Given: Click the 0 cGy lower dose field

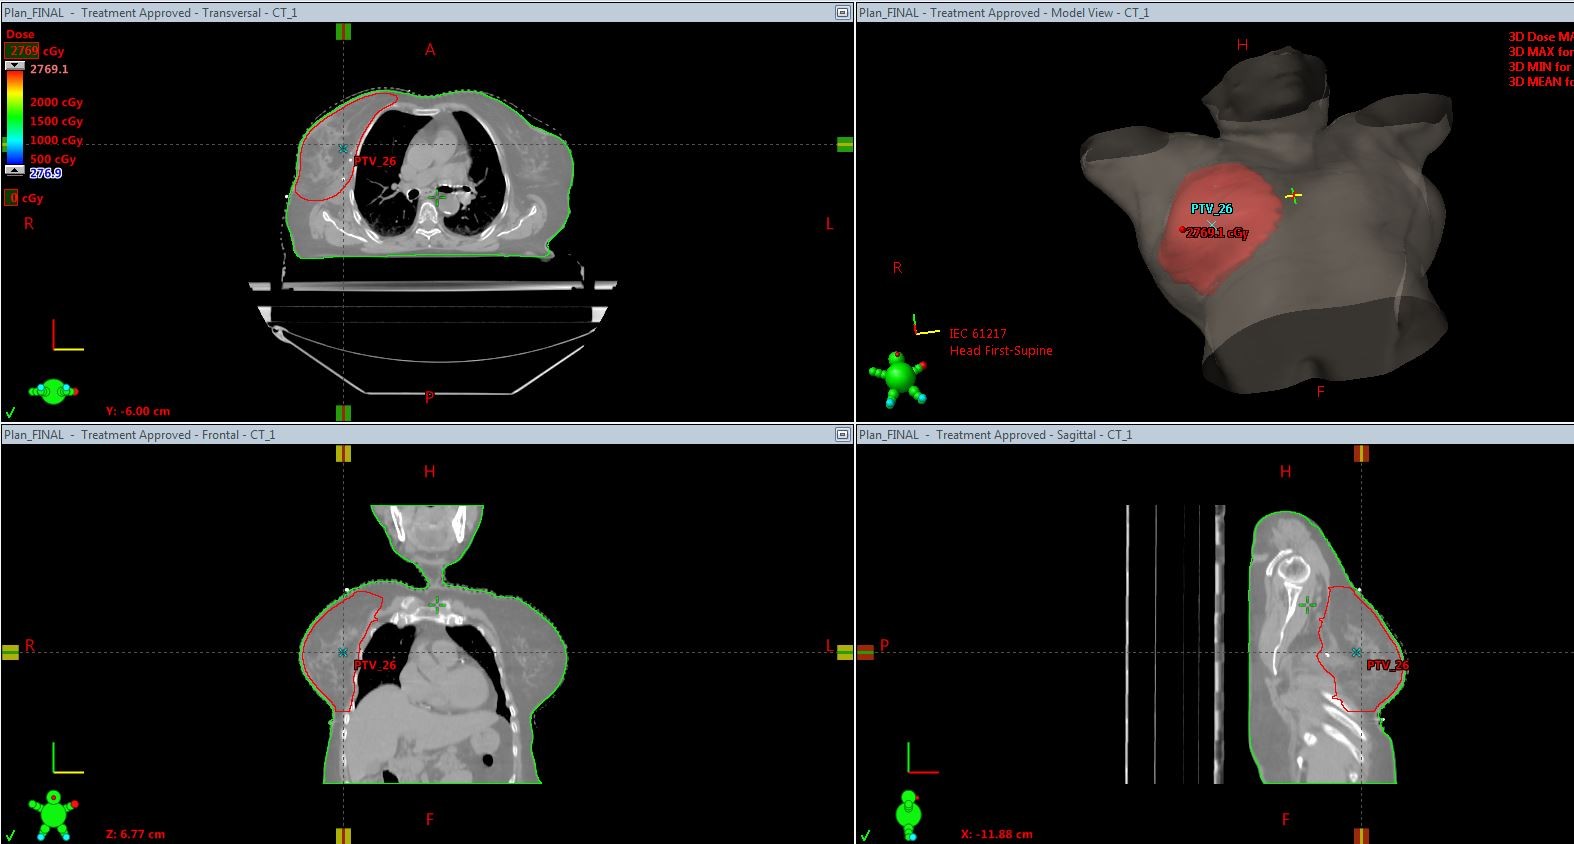Looking at the screenshot, I should [x=12, y=198].
